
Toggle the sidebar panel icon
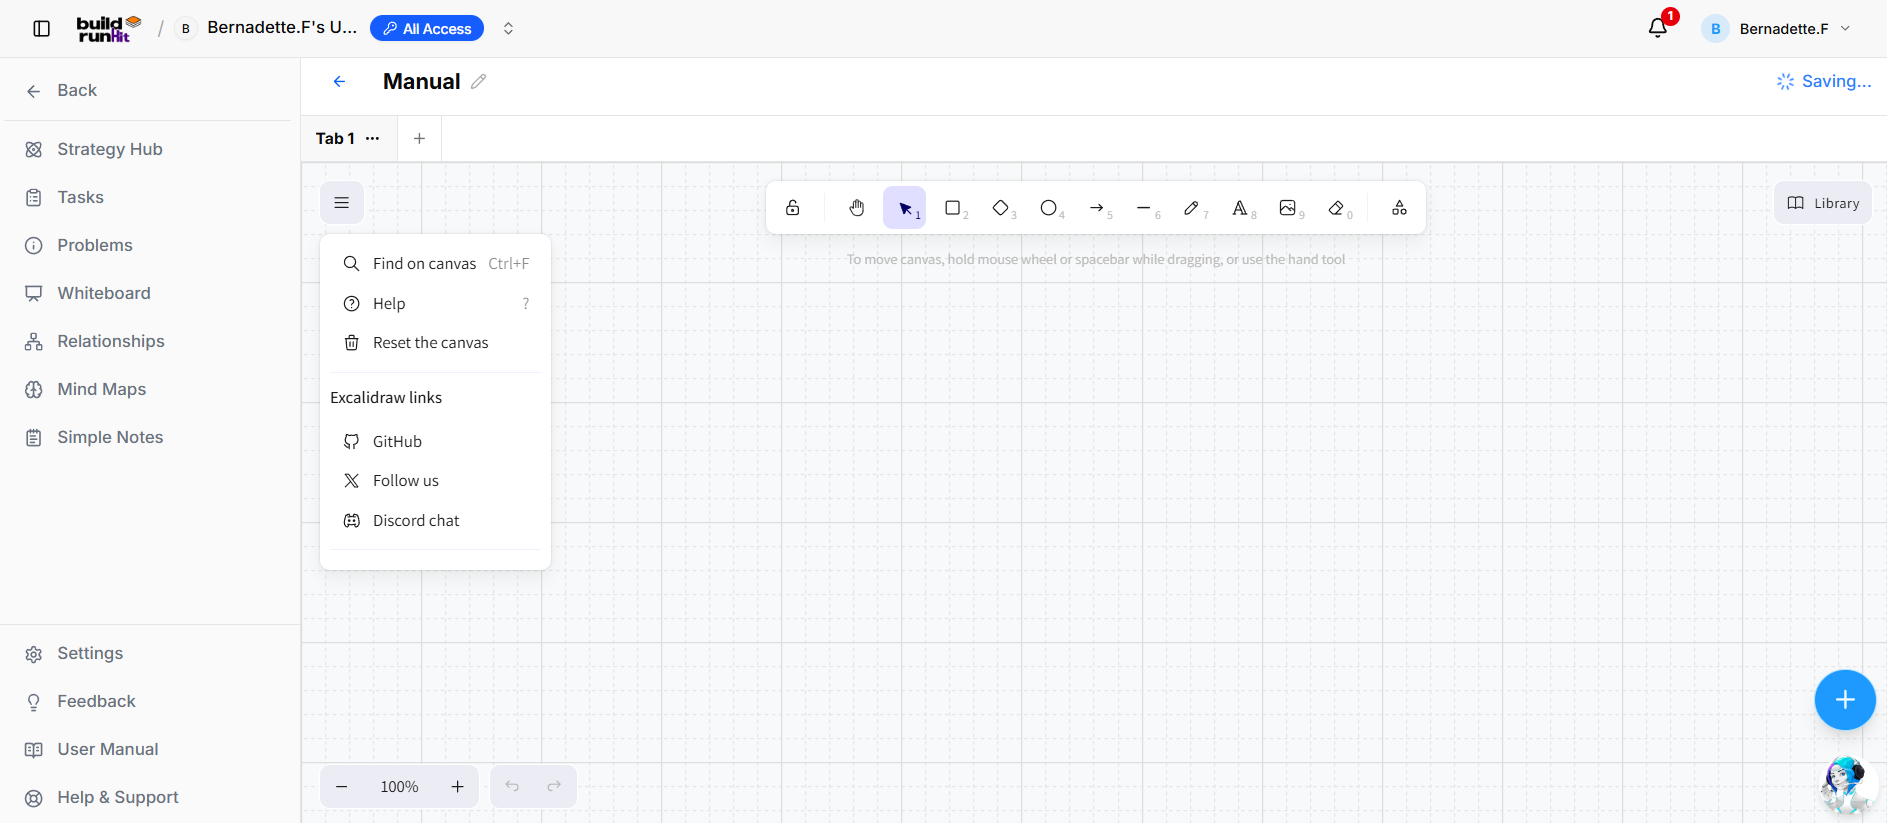click(42, 29)
